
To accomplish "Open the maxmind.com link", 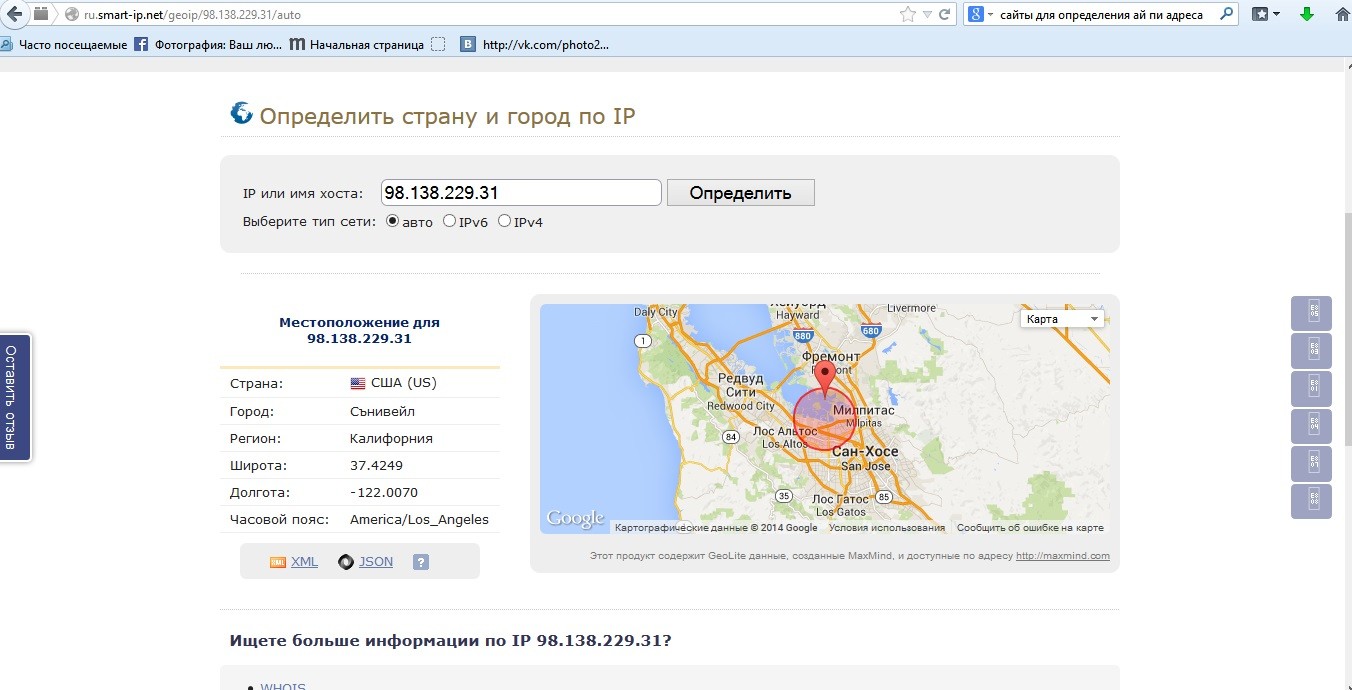I will 1063,556.
